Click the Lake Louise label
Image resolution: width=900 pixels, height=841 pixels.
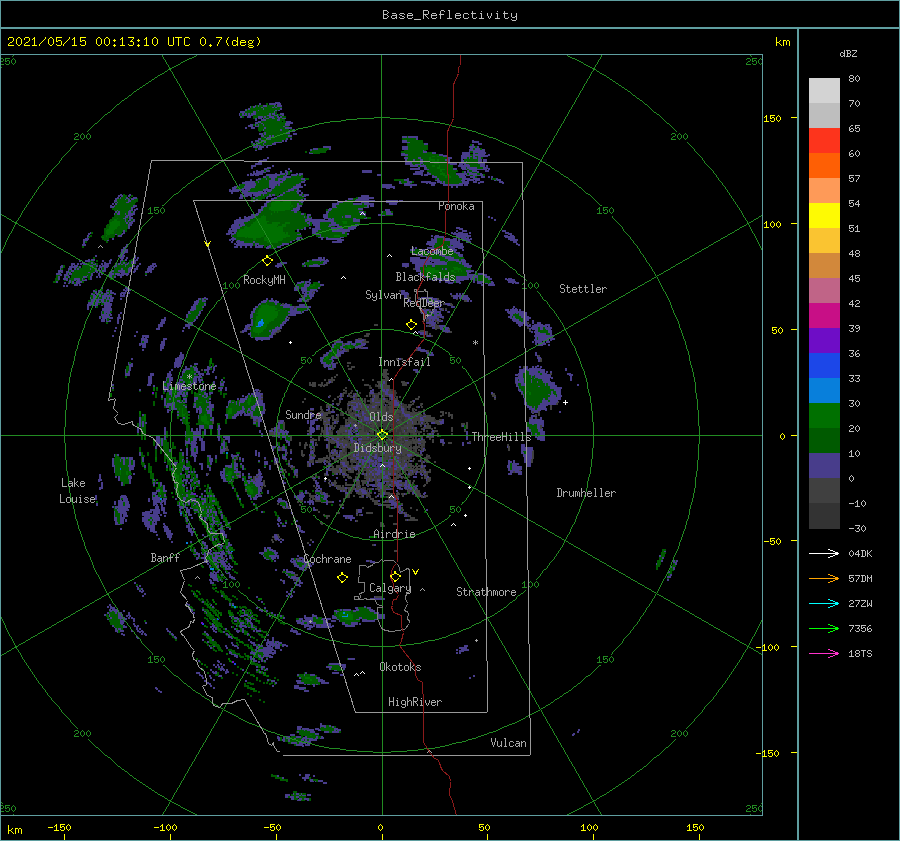(77, 491)
